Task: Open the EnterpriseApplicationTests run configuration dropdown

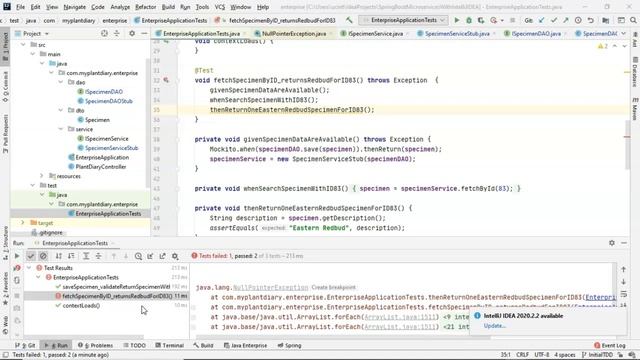Action: point(403,20)
